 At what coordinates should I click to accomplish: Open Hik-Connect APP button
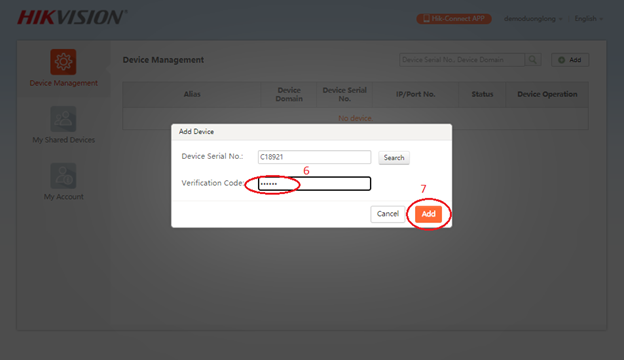[454, 19]
